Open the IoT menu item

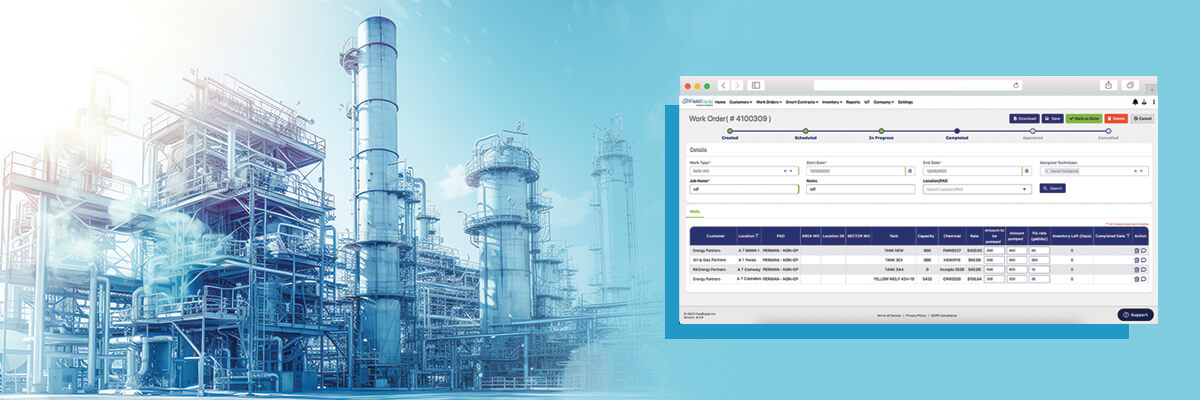[867, 102]
